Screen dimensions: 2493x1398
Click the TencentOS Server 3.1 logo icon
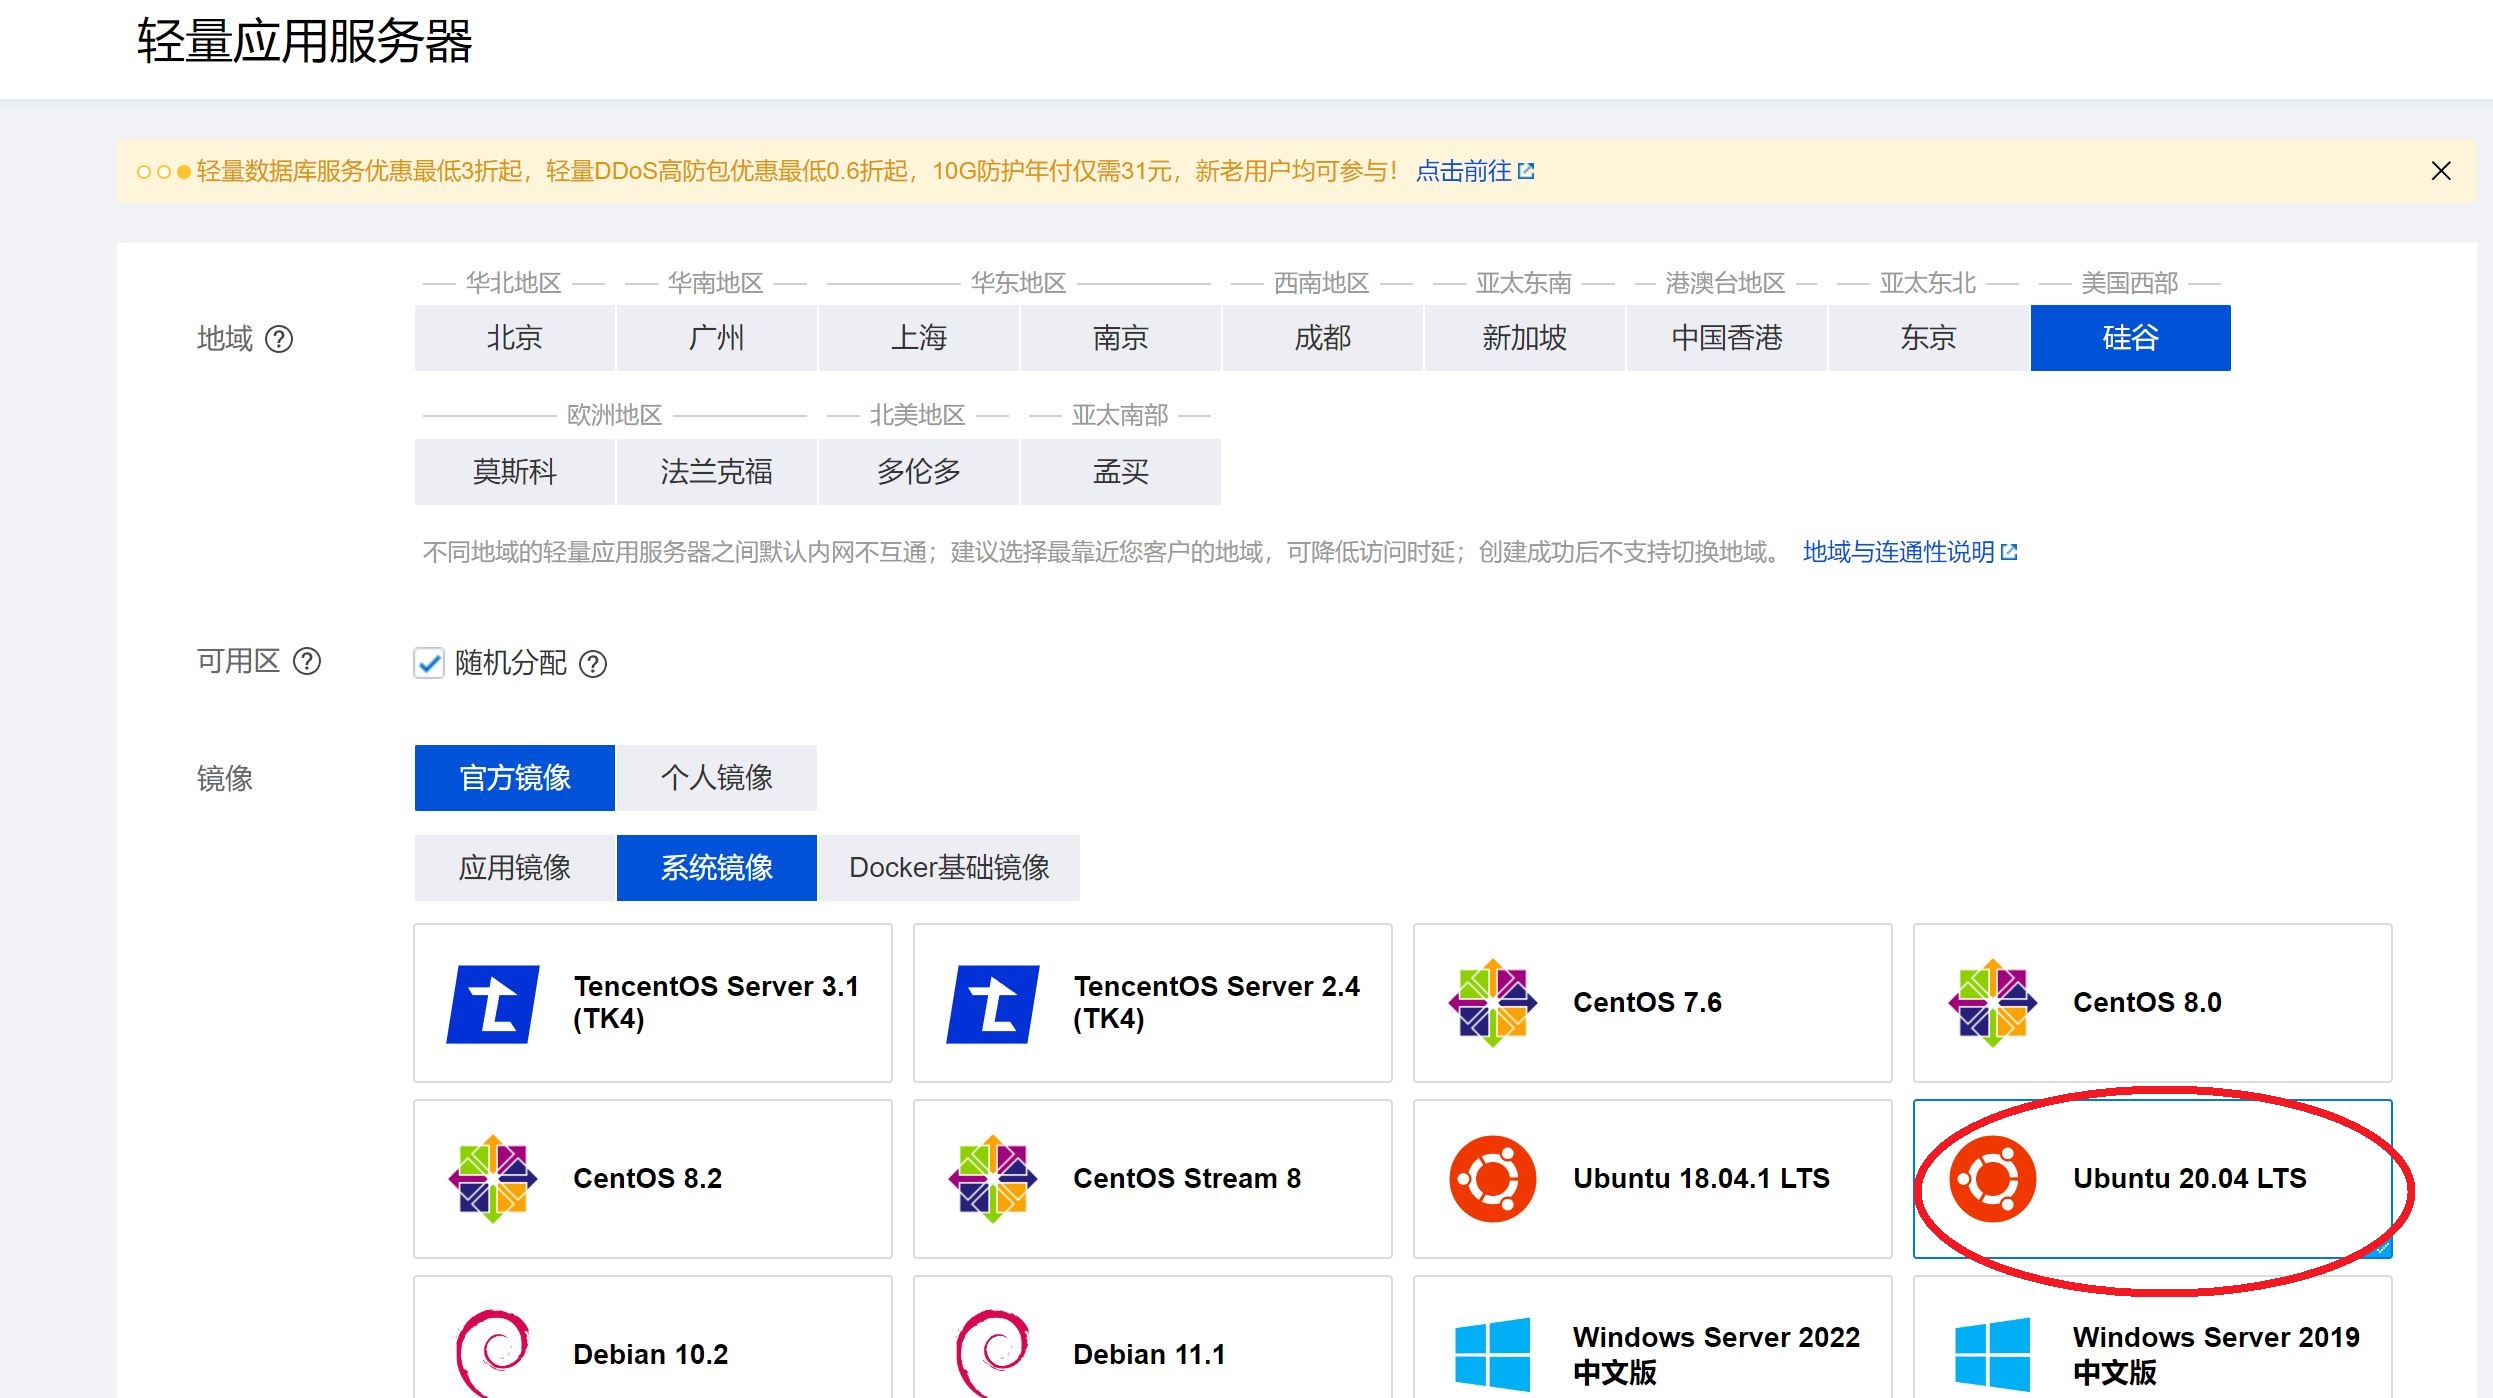click(x=493, y=1004)
